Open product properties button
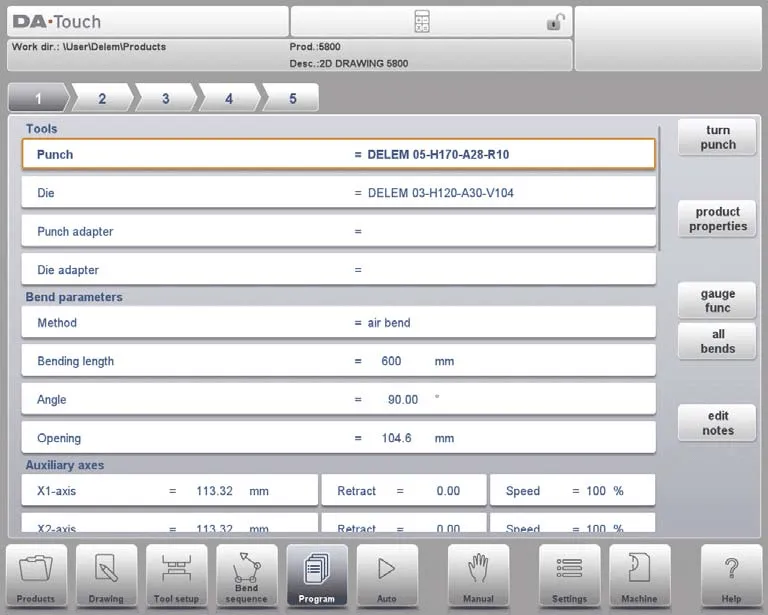 pos(717,219)
